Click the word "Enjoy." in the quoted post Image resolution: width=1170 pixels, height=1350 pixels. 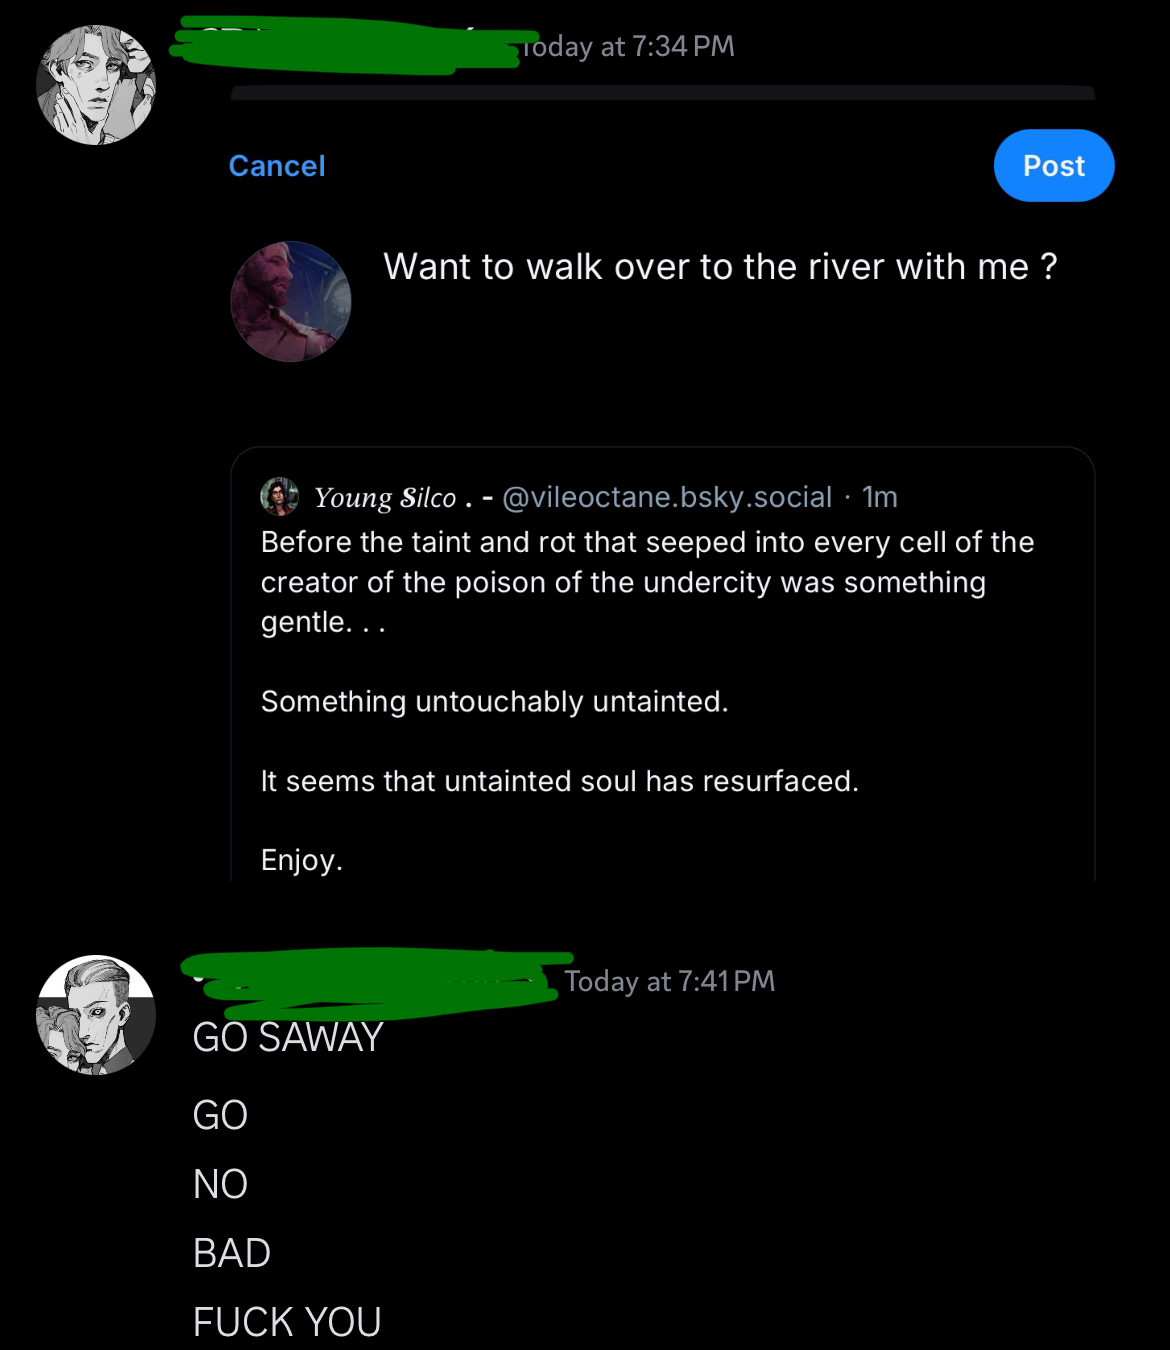pyautogui.click(x=301, y=860)
